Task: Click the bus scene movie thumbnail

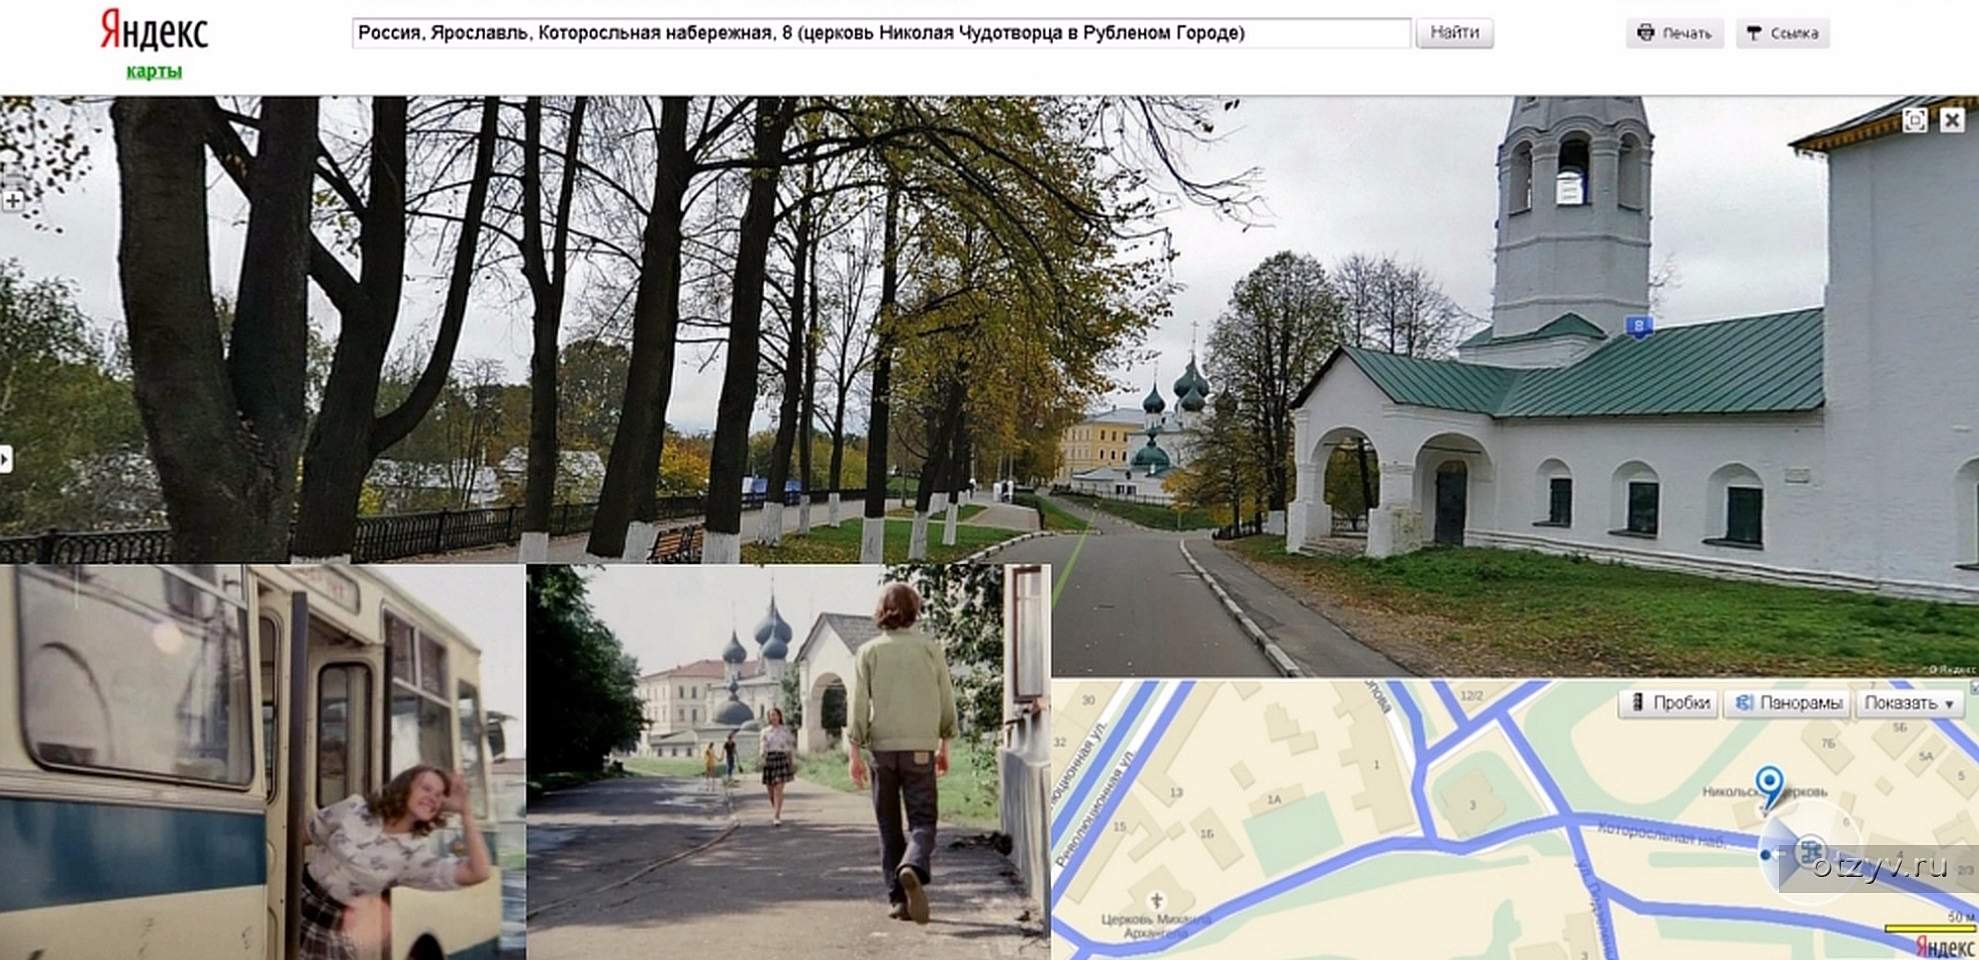Action: tap(262, 762)
